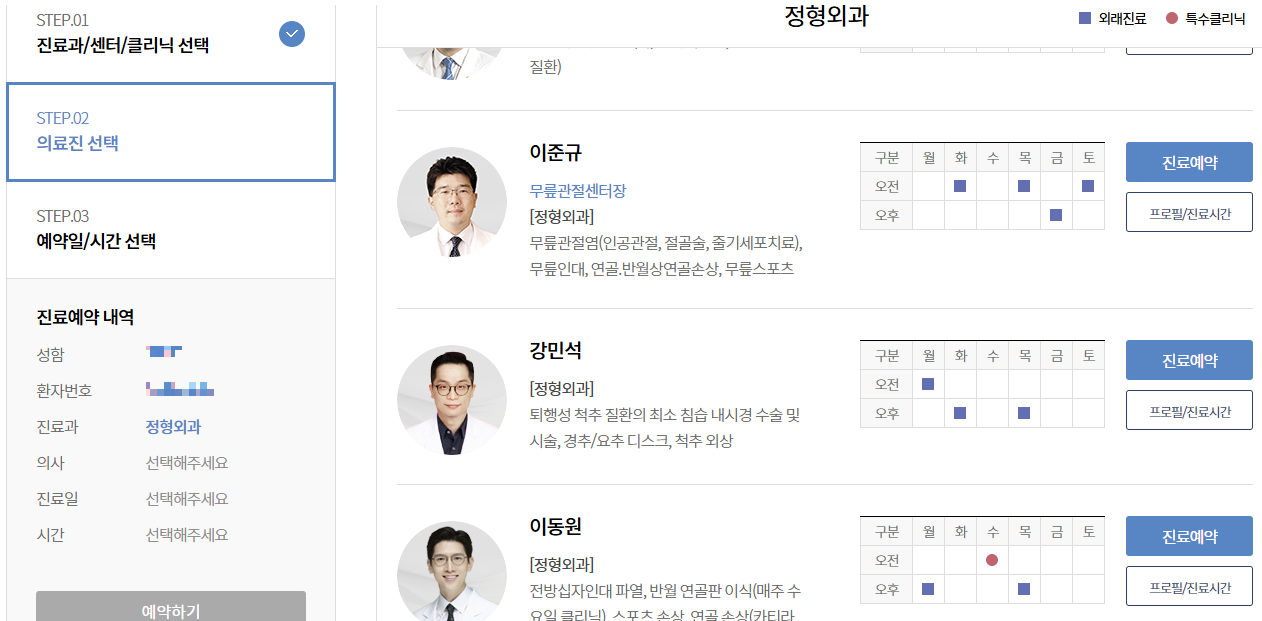Click 진료예약 button for 이동원

click(1189, 536)
